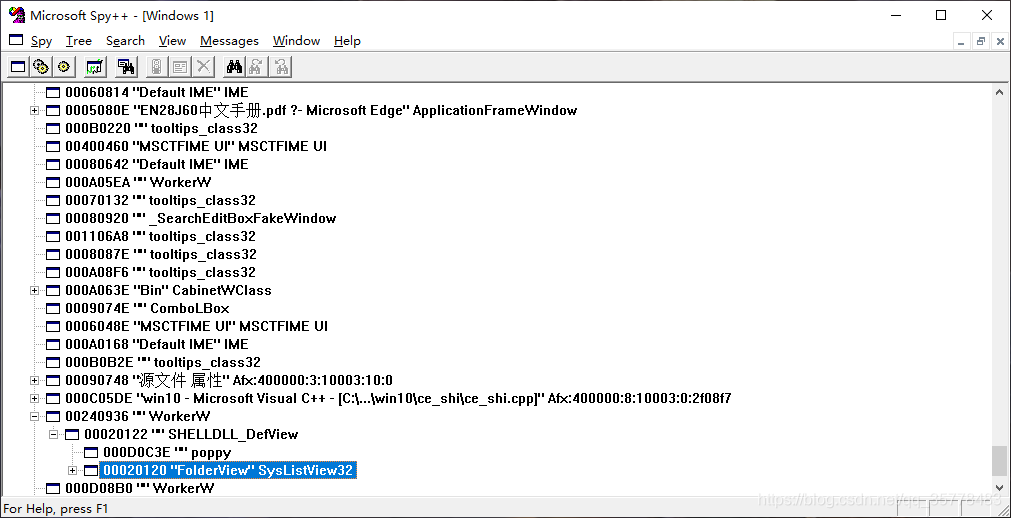Open the Tree menu
Viewport: 1011px width, 518px height.
click(79, 41)
